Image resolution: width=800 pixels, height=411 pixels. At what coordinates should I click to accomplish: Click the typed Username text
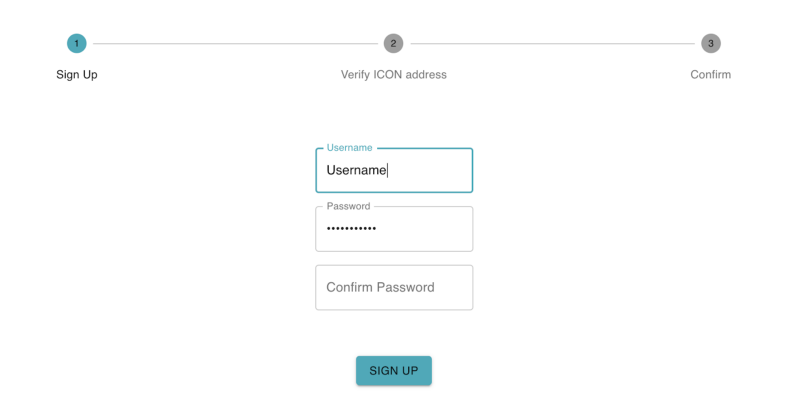tap(356, 171)
